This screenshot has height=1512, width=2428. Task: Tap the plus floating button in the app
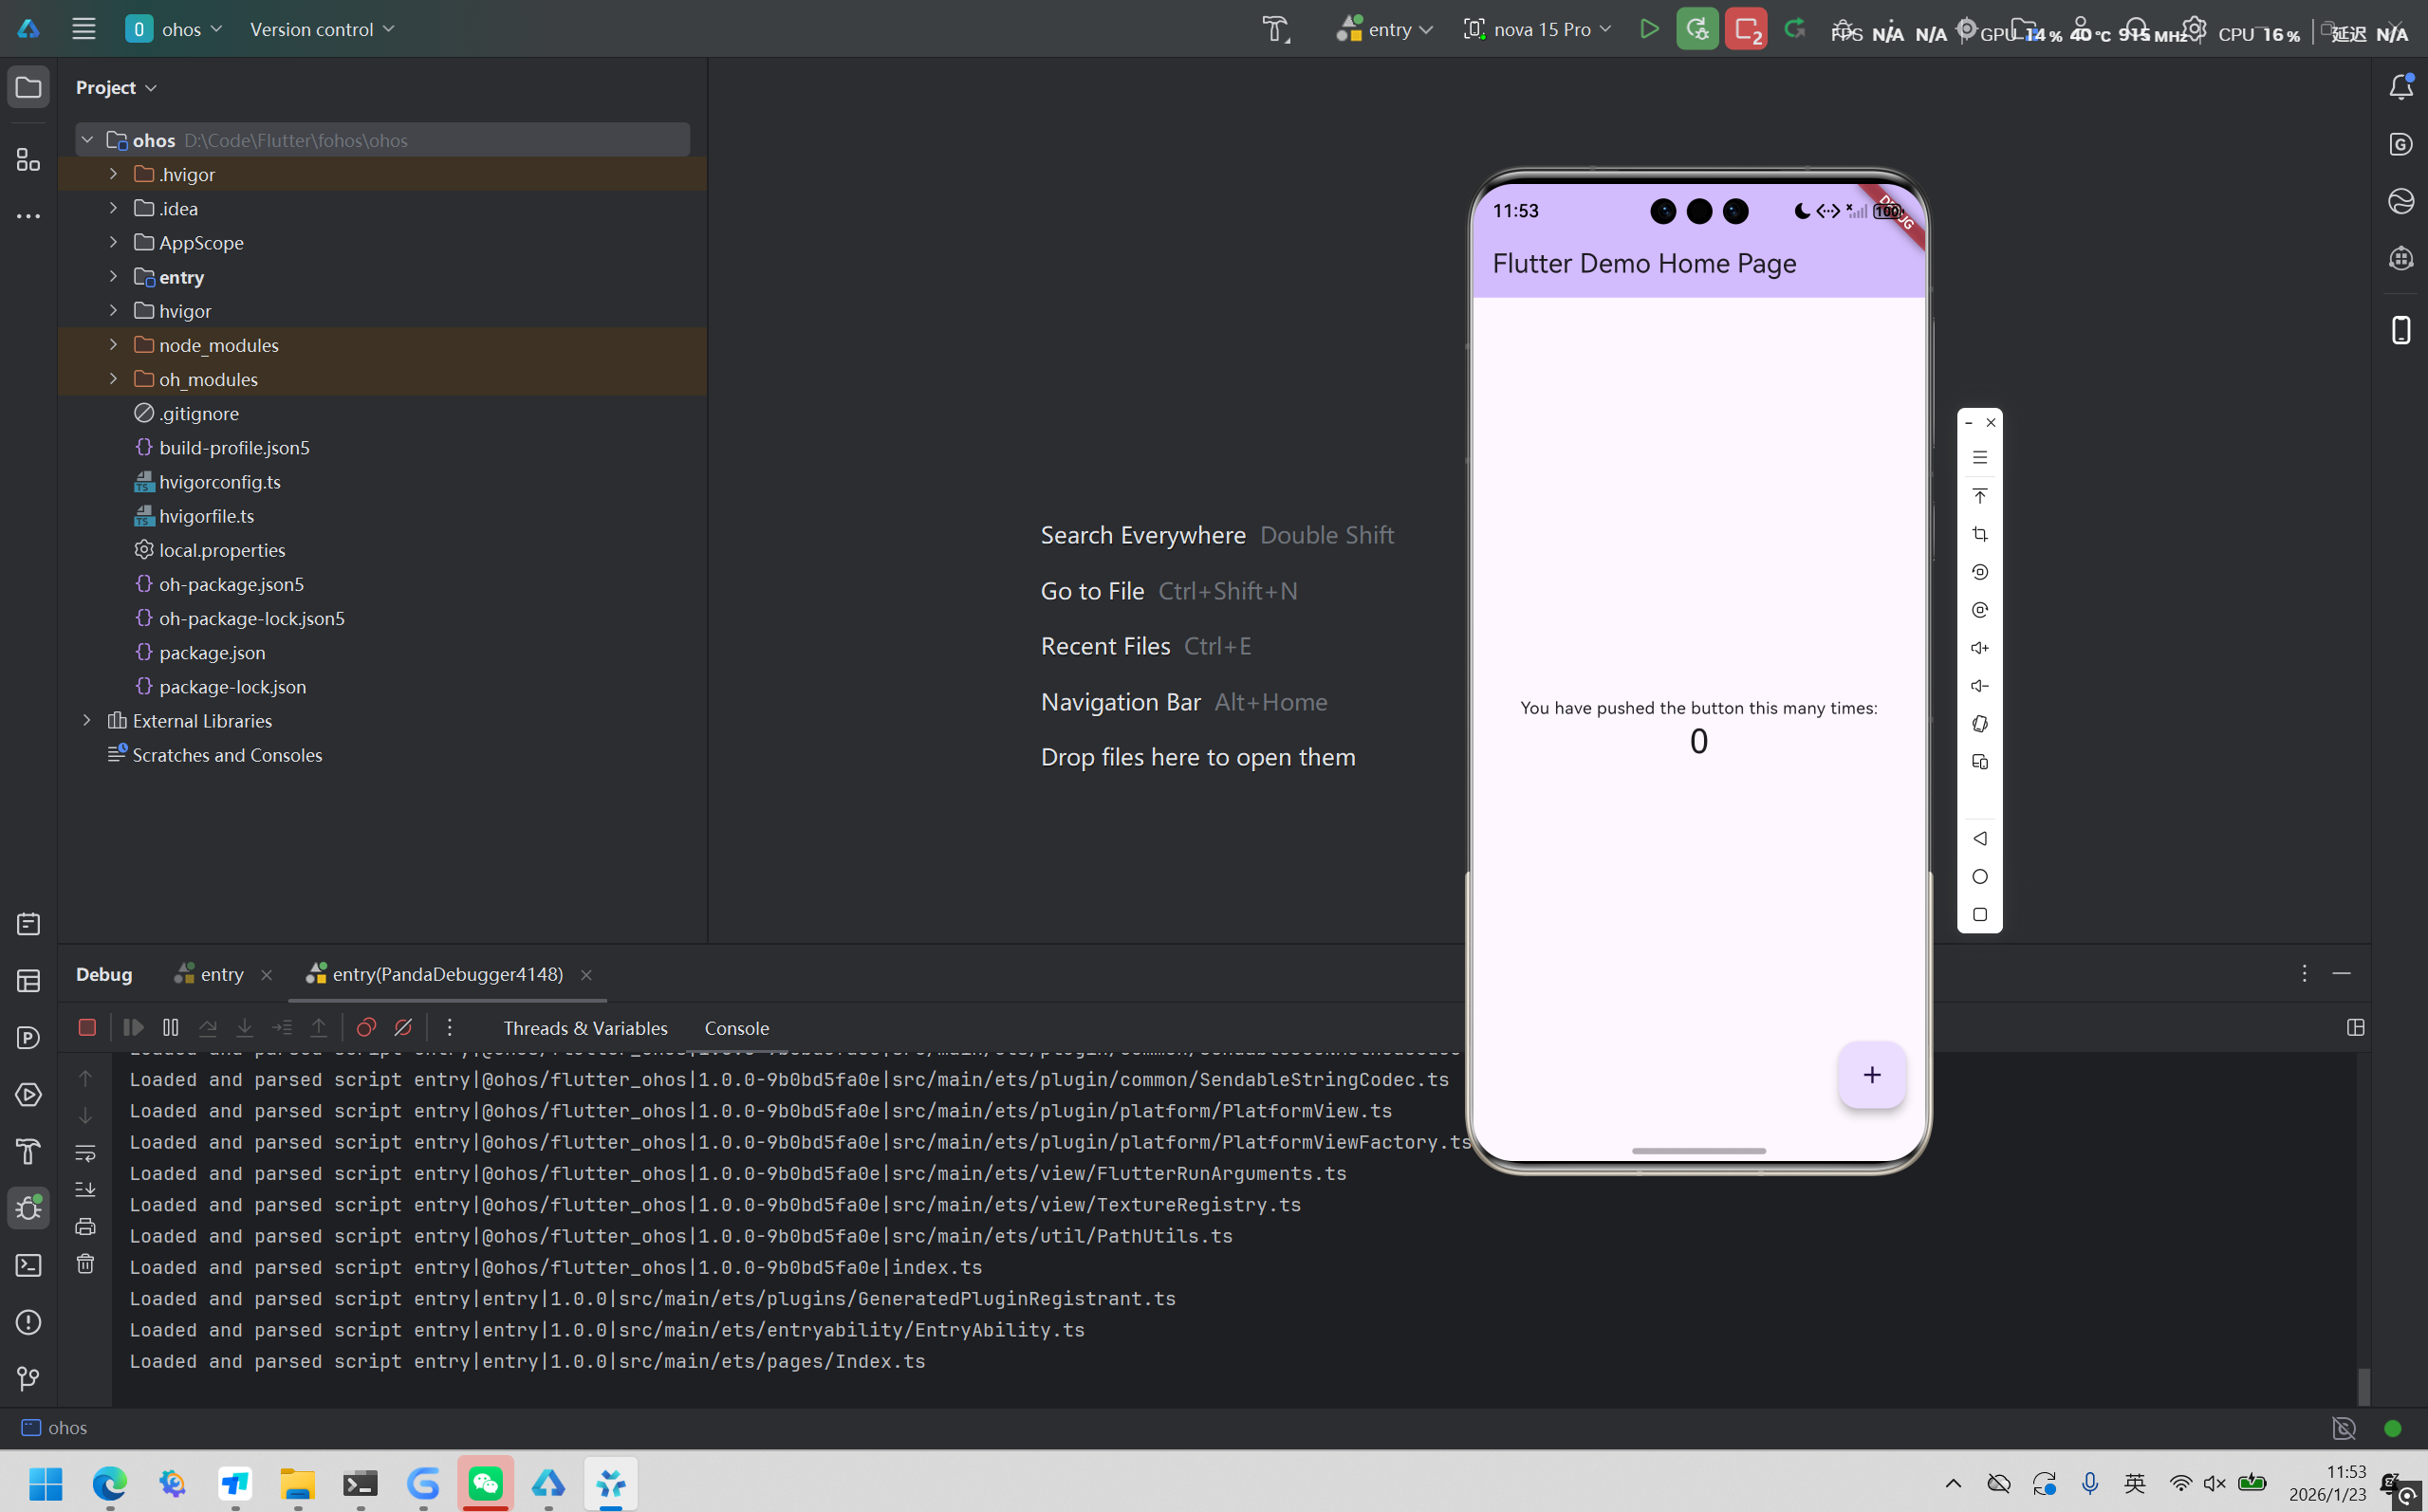1871,1075
